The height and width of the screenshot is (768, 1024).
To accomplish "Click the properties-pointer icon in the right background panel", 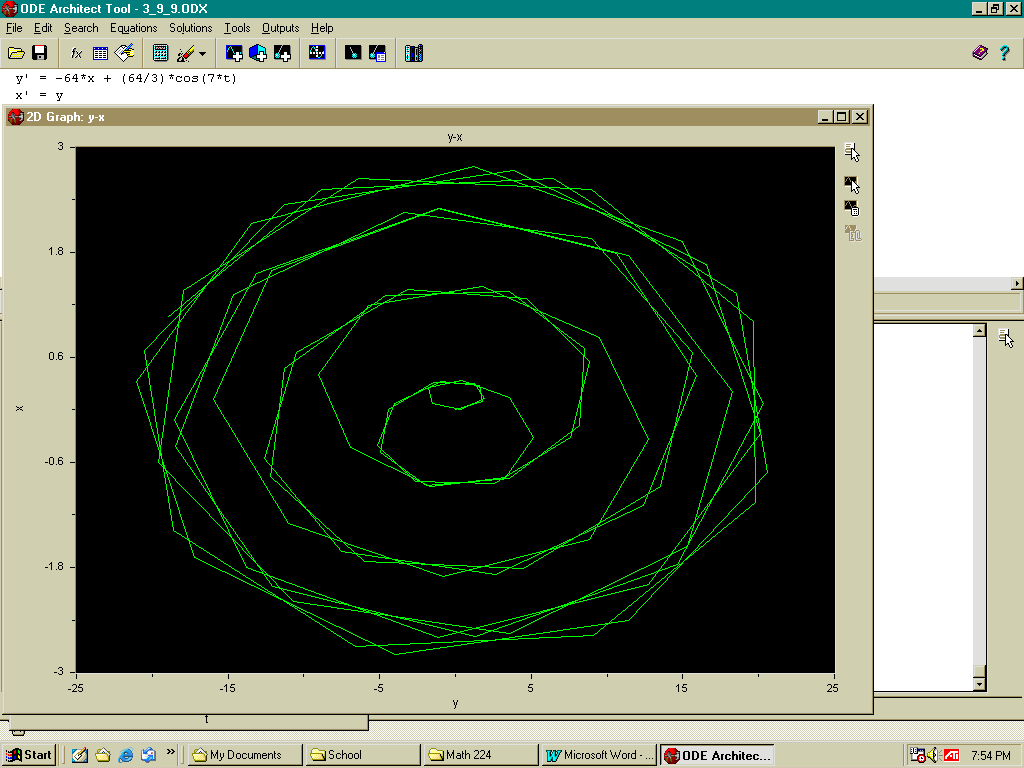I will 1006,338.
